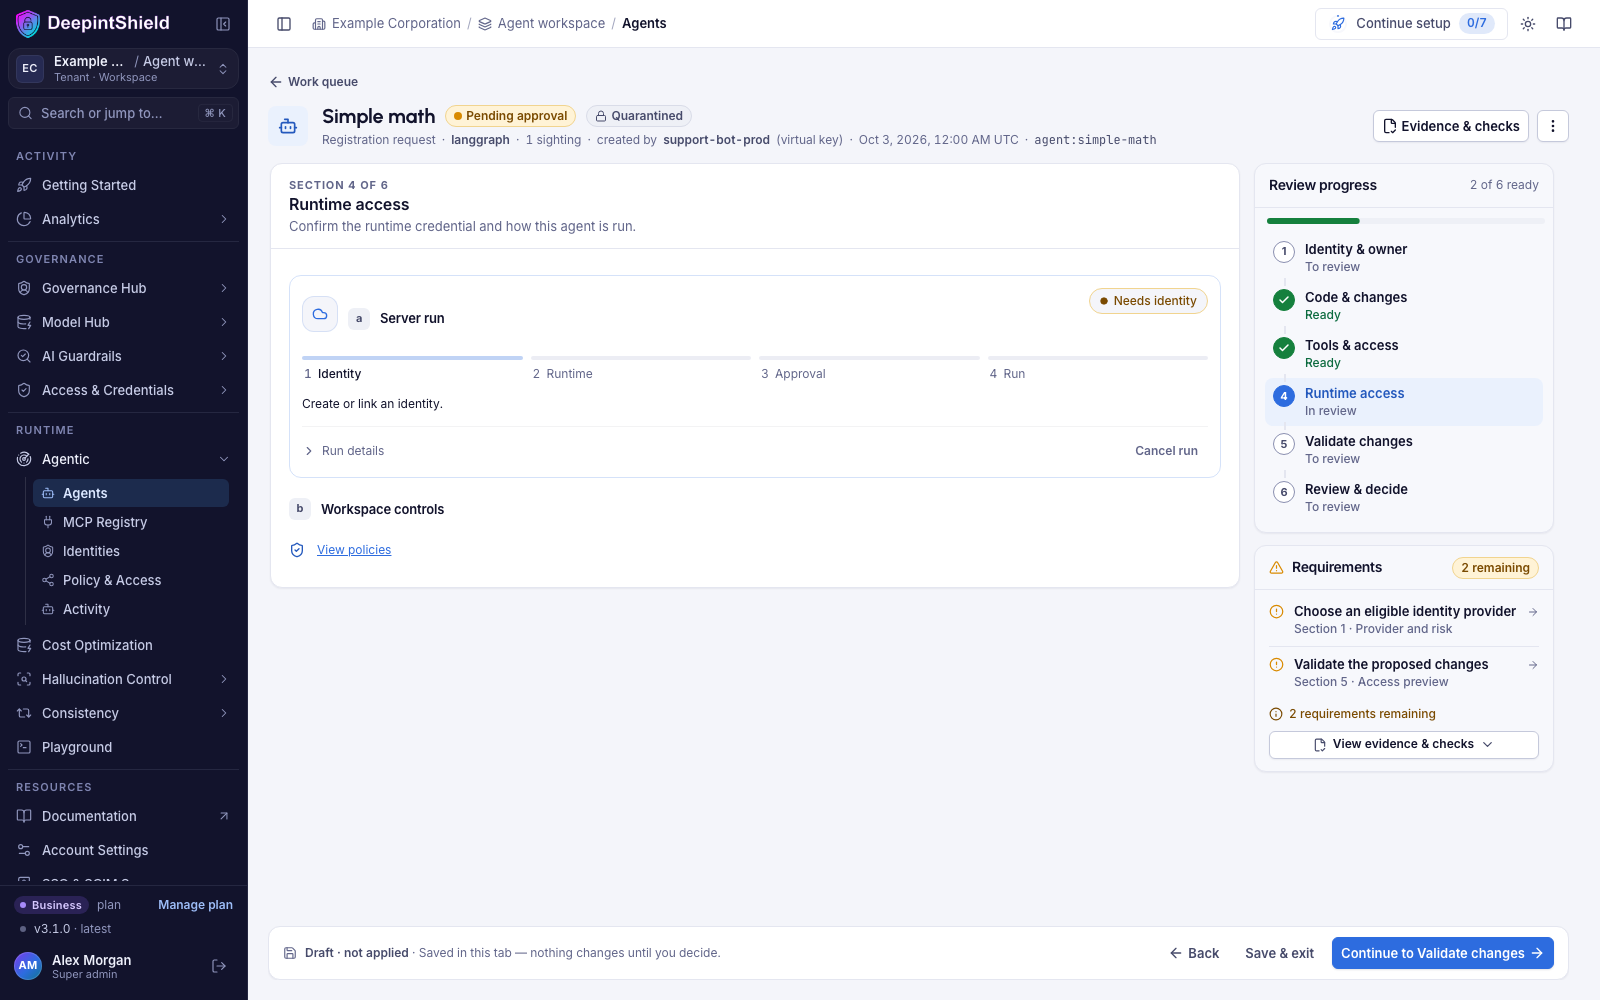Expand the Analytics menu
1600x1000 pixels.
123,219
